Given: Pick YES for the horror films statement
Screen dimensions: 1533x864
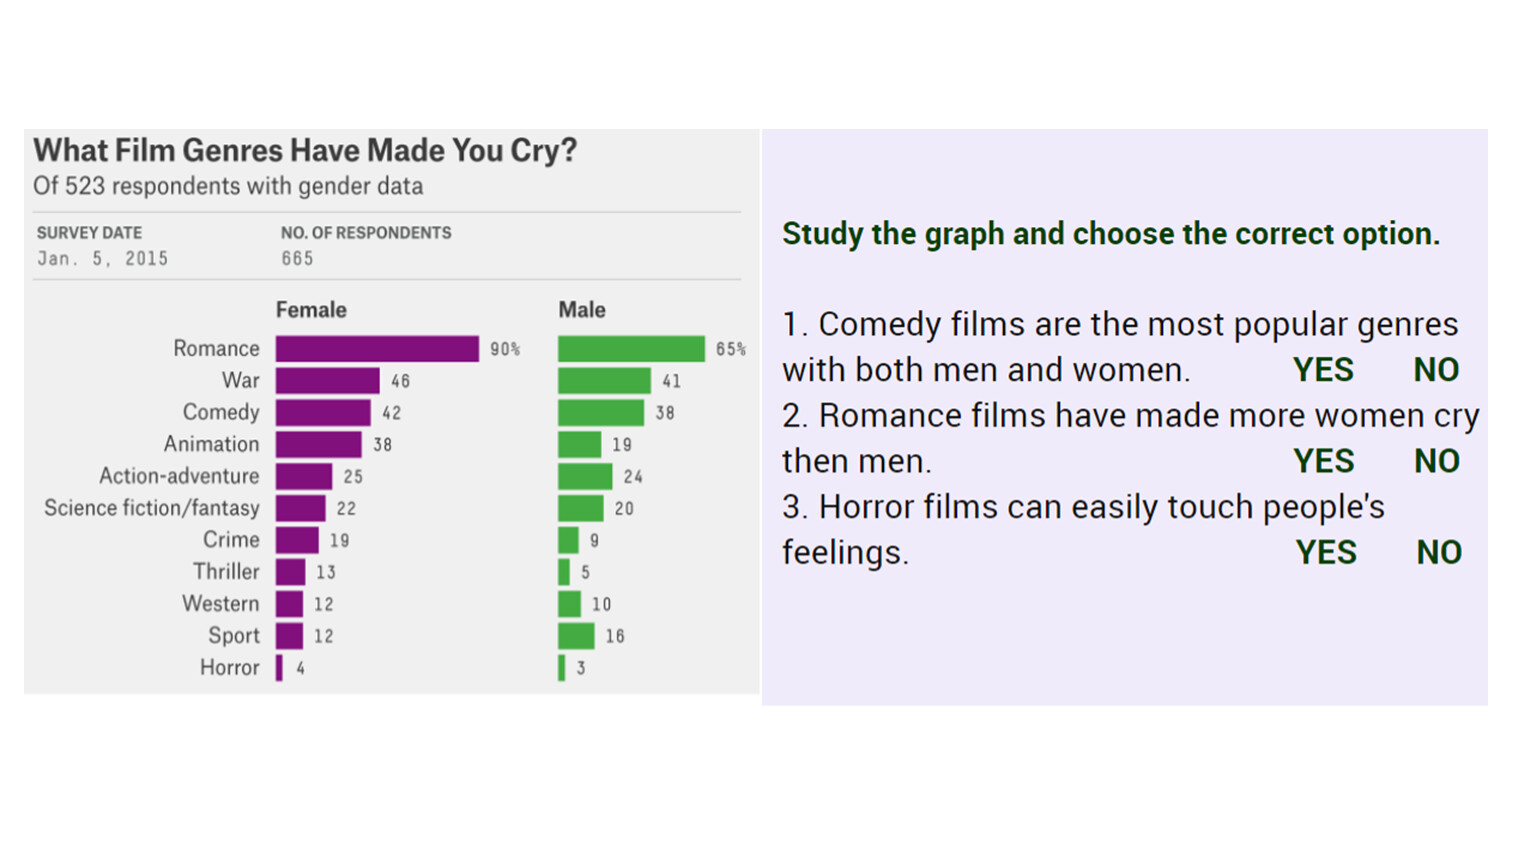Looking at the screenshot, I should [1326, 552].
